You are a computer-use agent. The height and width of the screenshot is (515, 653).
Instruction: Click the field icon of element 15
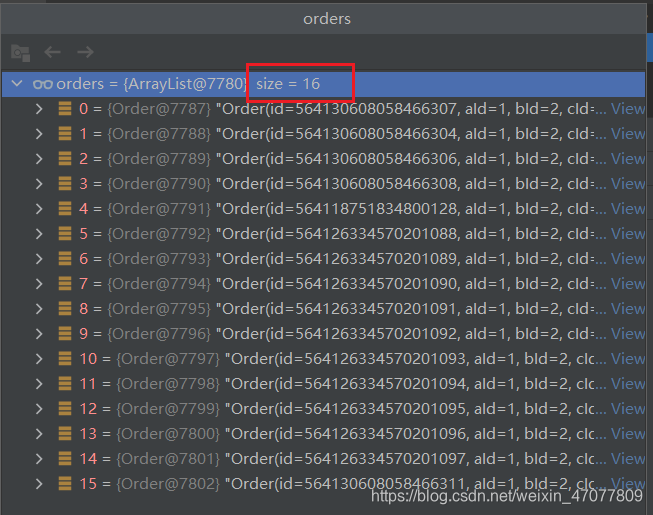65,483
